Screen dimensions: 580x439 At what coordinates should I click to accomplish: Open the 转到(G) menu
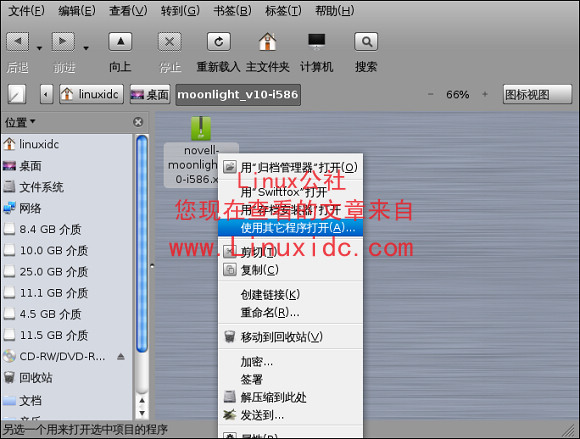click(180, 11)
